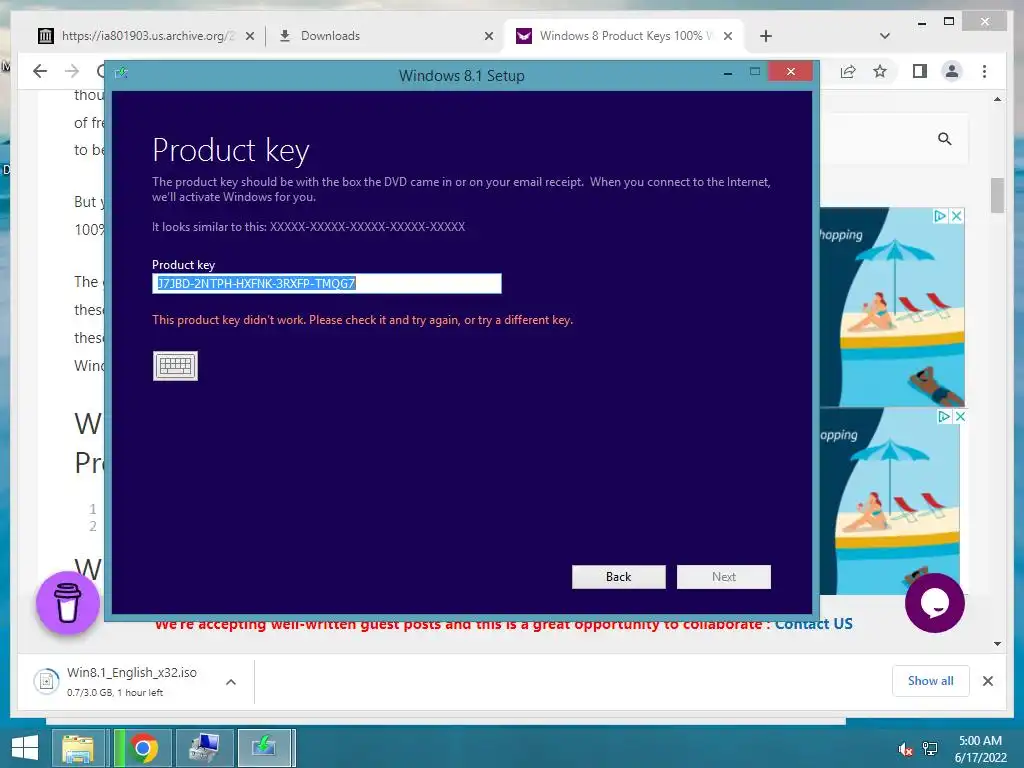The image size is (1024, 768).
Task: Click the Chrome taskbar icon
Action: point(143,748)
